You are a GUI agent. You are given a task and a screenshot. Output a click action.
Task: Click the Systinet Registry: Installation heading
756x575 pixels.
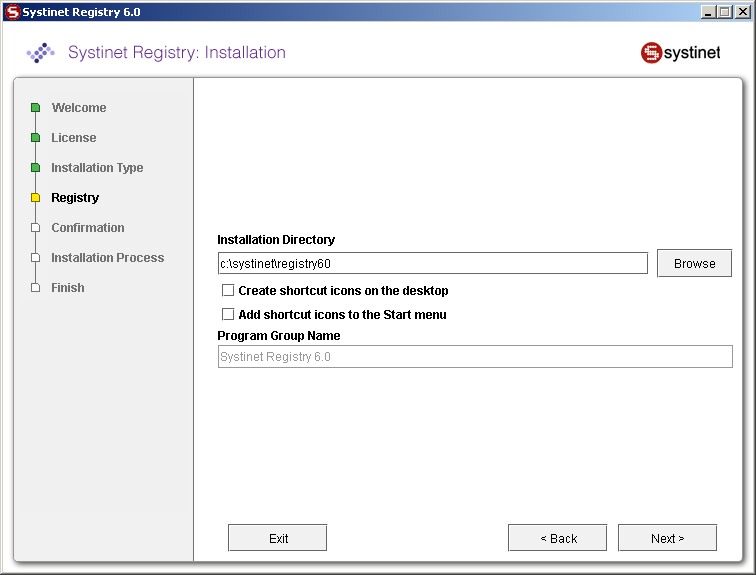(177, 52)
